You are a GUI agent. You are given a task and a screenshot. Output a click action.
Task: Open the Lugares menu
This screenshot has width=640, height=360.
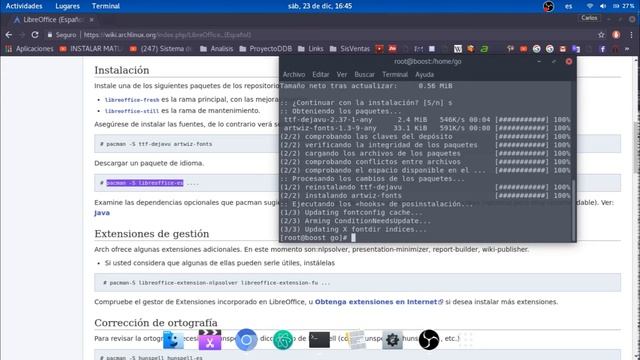pos(67,6)
